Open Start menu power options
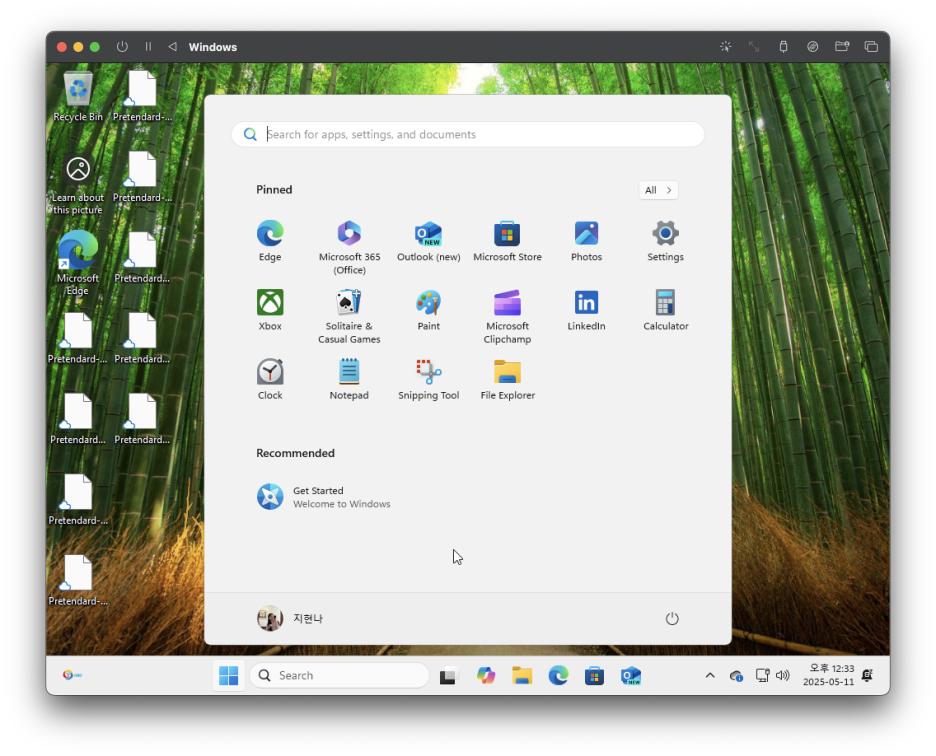The height and width of the screenshot is (756, 936). [672, 618]
